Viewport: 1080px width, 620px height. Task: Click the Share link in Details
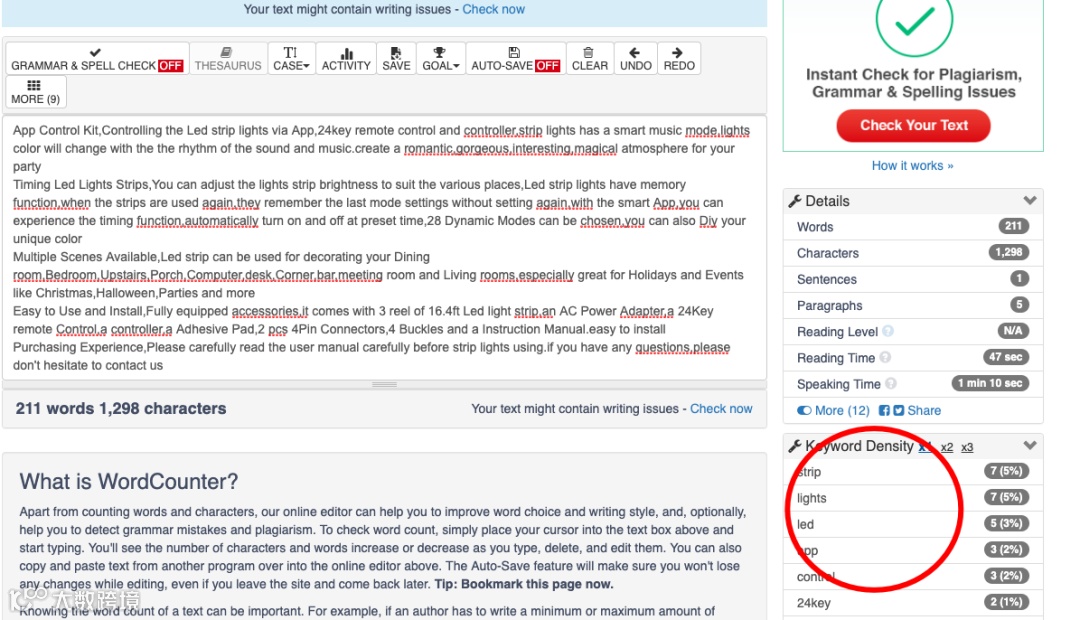click(924, 411)
